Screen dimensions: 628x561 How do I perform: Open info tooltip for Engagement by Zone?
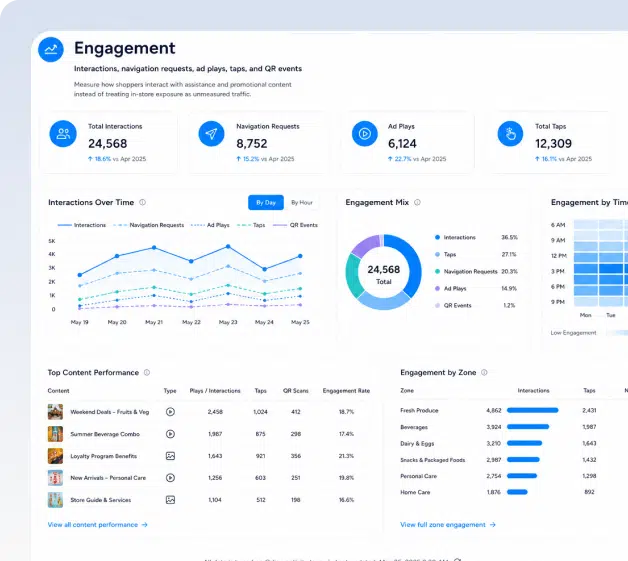484,372
